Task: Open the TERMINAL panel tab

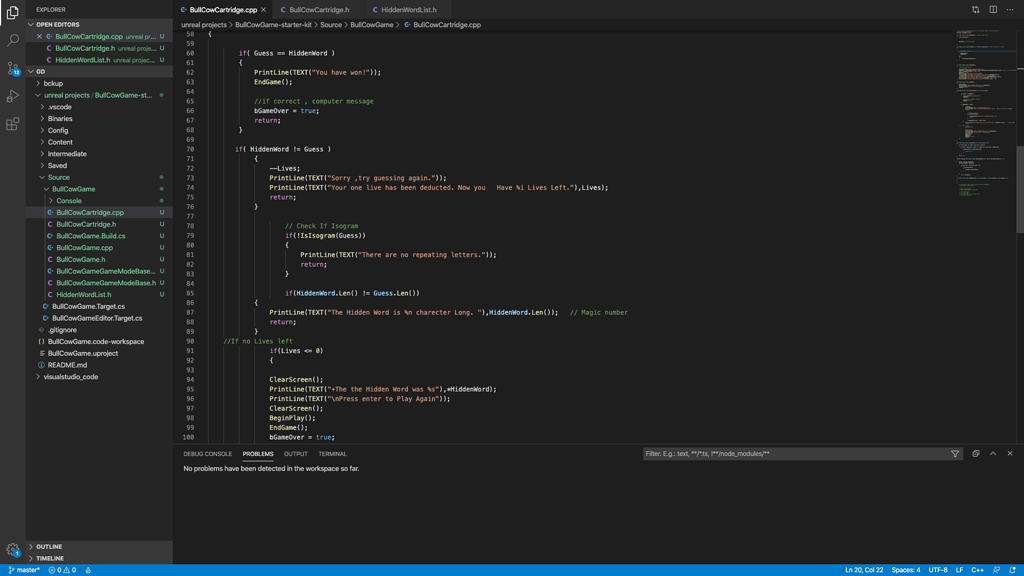Action: pos(332,453)
